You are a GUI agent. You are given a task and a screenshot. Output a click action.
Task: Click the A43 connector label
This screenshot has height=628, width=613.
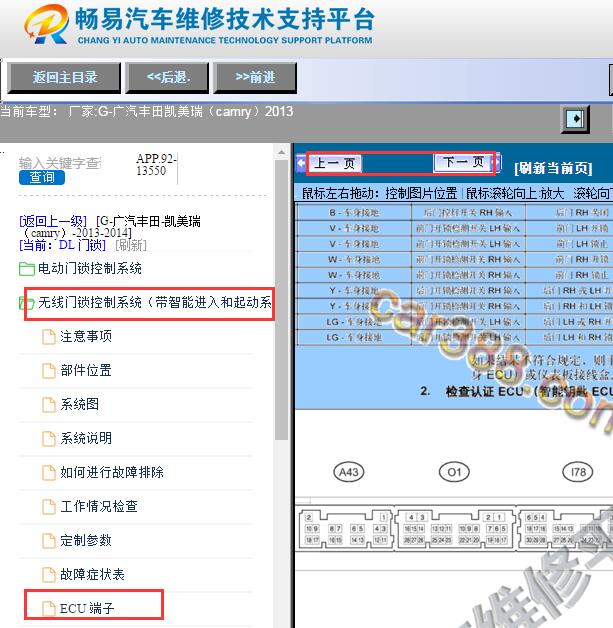click(349, 472)
